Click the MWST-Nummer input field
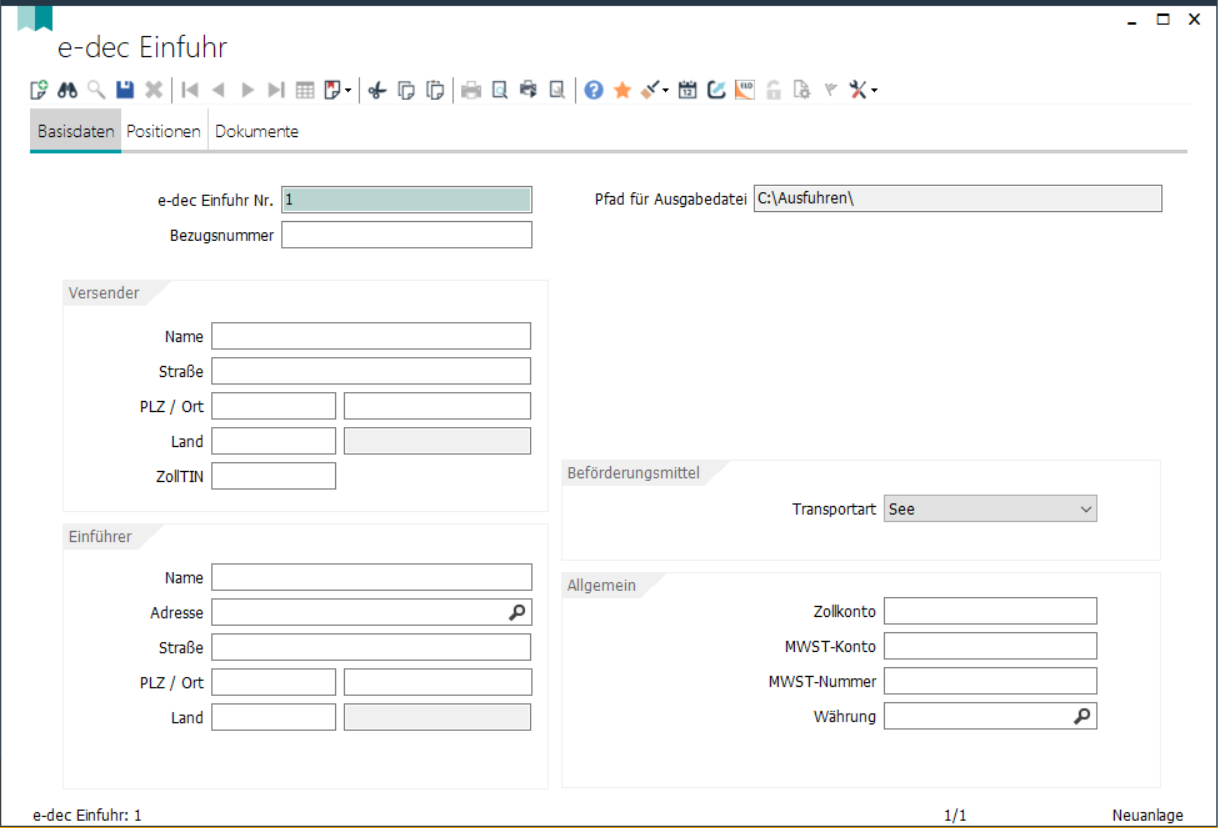1218x828 pixels. [x=990, y=681]
